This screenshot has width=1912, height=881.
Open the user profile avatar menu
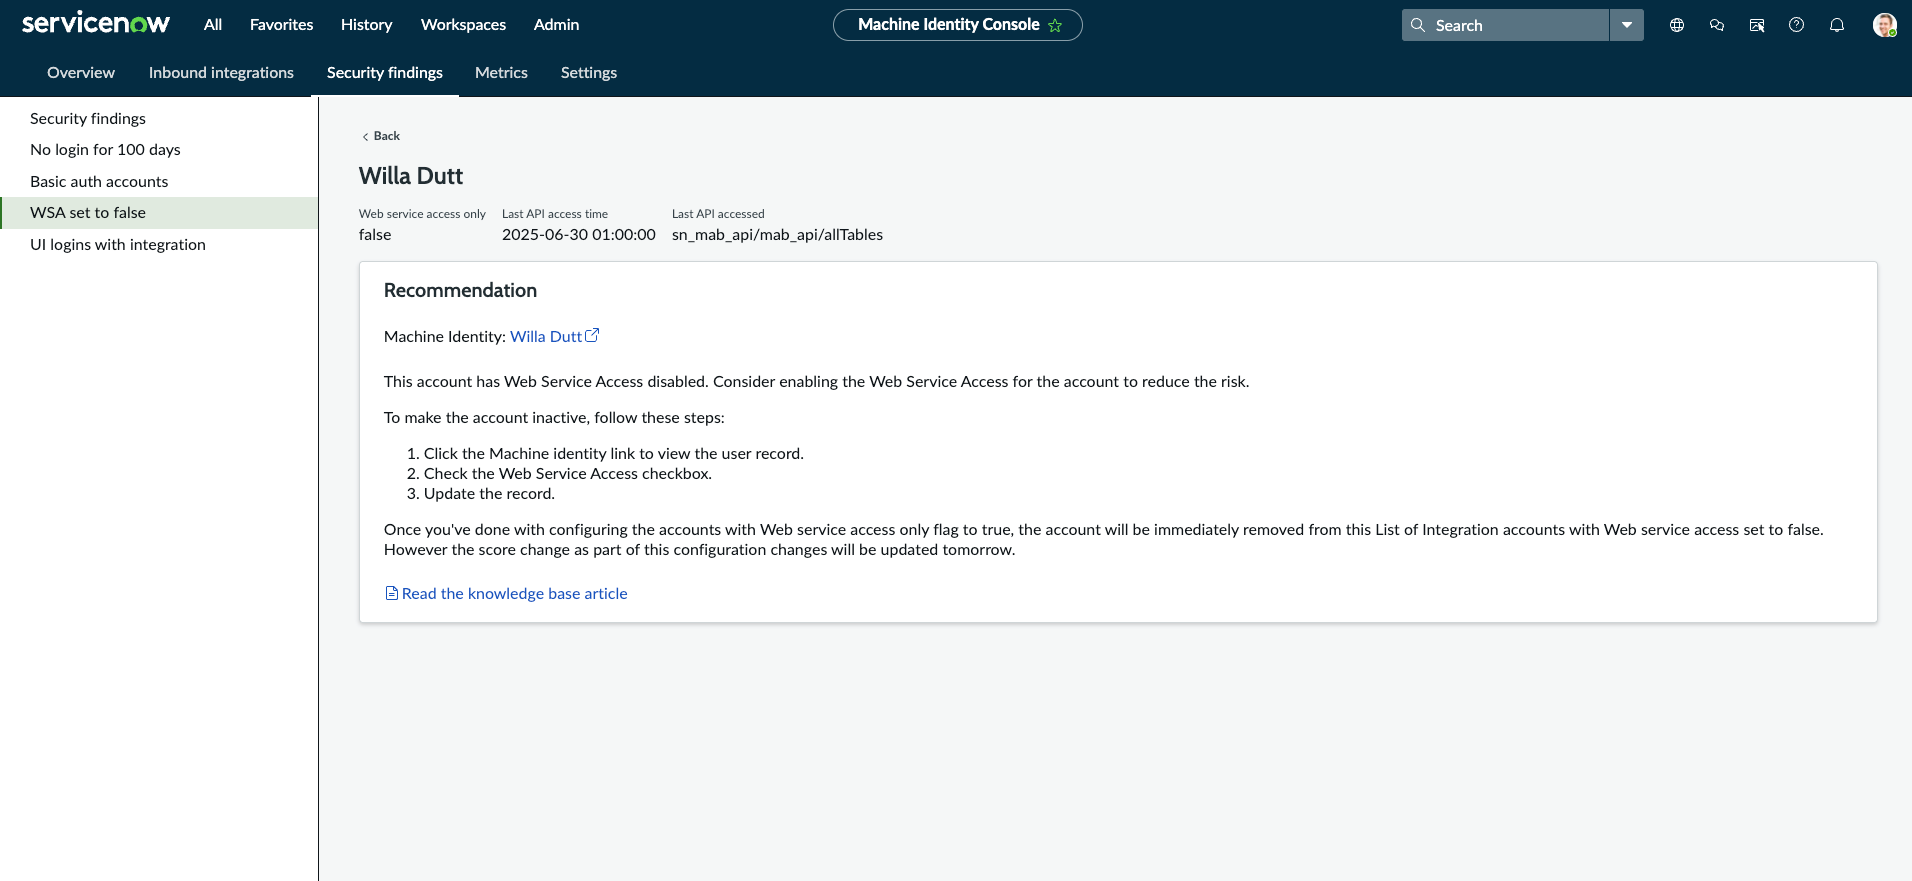1885,25
